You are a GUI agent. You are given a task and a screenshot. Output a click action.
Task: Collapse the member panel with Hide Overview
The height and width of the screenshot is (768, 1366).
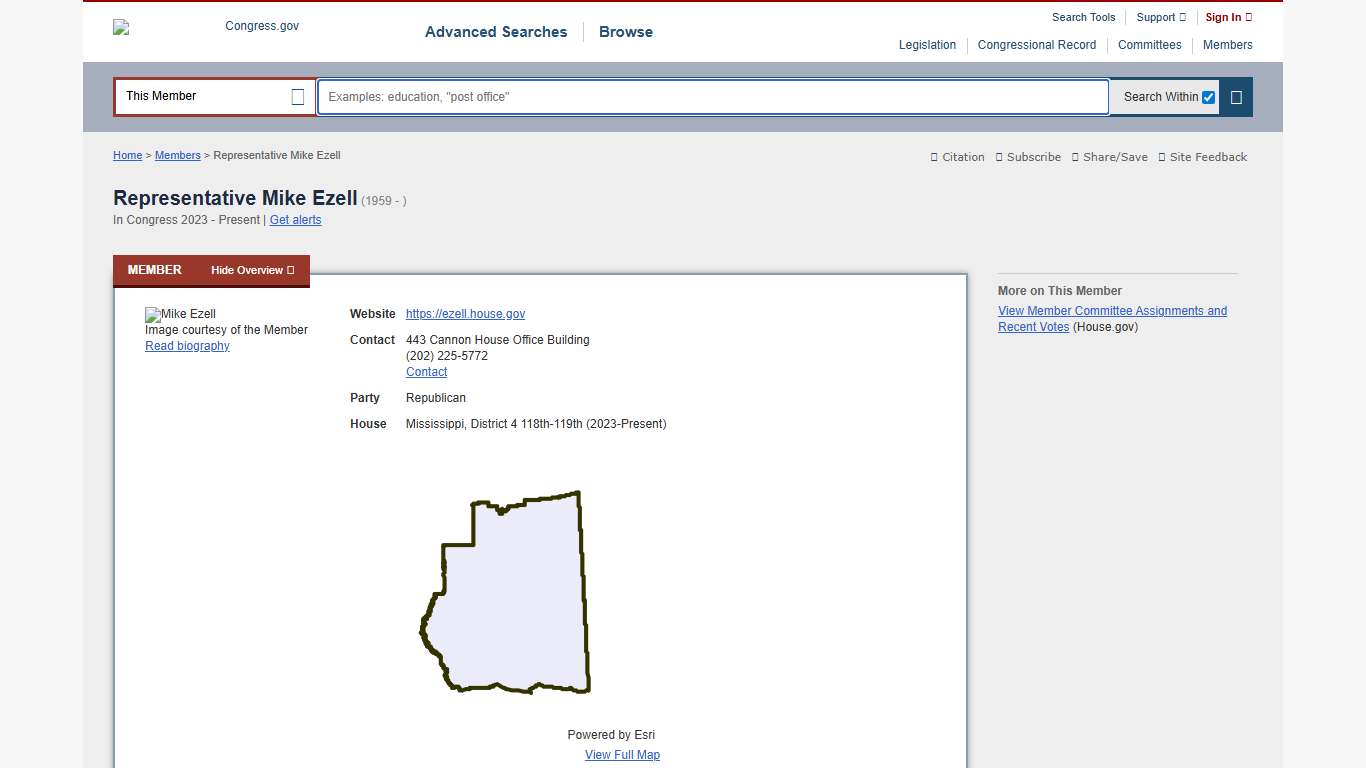click(x=252, y=270)
